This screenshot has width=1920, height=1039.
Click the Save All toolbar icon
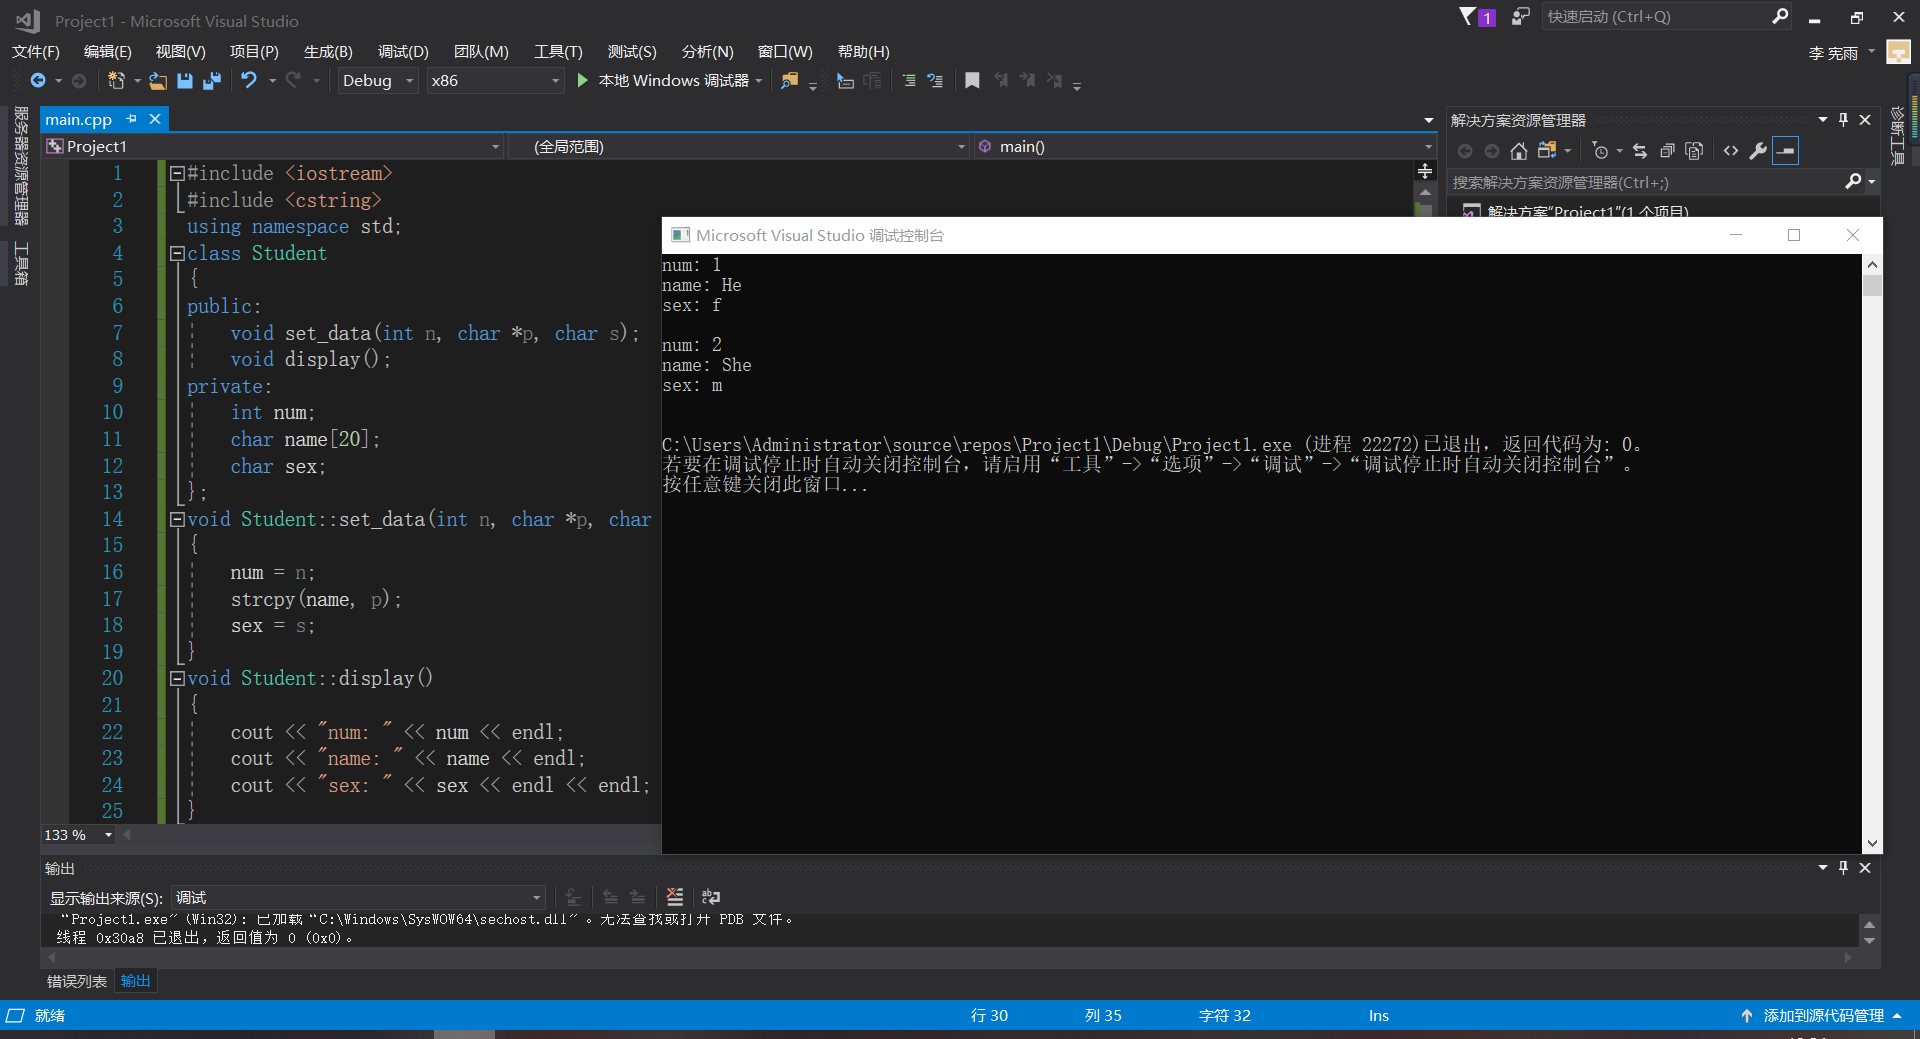click(x=212, y=81)
